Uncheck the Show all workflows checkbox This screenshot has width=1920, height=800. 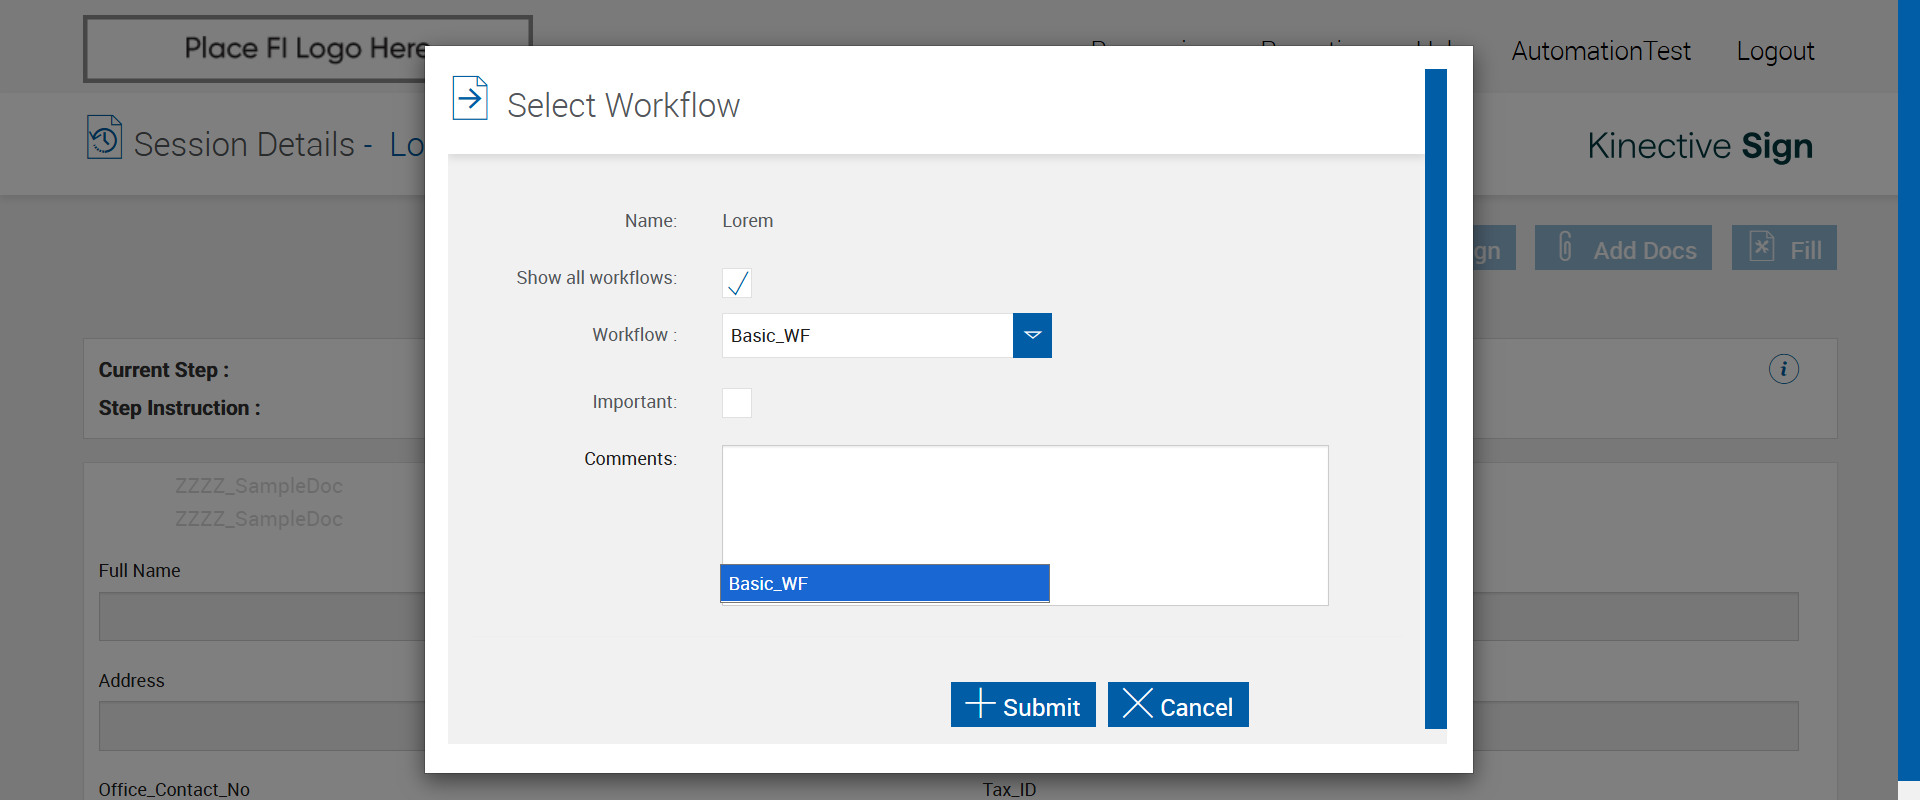[737, 283]
